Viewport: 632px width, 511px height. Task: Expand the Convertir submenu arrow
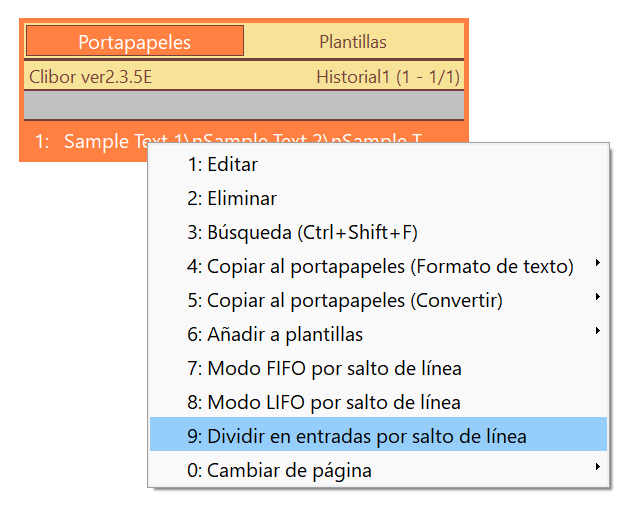click(598, 297)
